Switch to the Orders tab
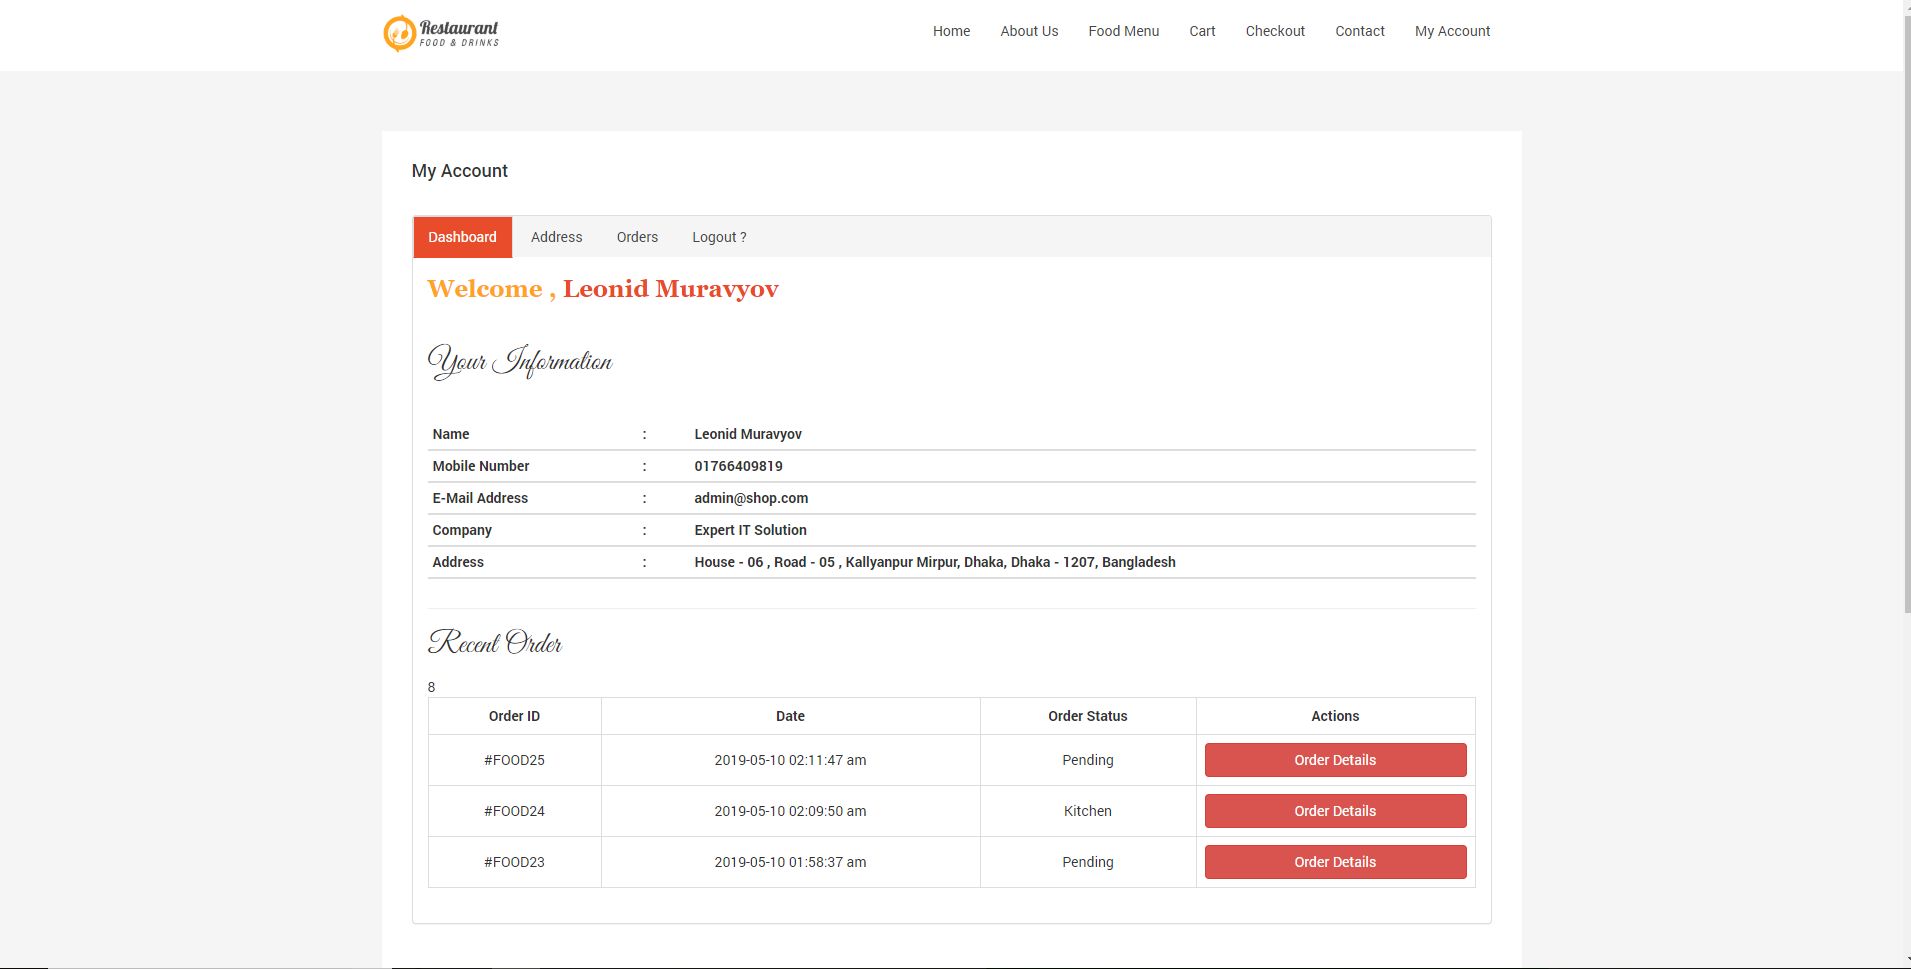Image resolution: width=1911 pixels, height=969 pixels. (x=637, y=237)
